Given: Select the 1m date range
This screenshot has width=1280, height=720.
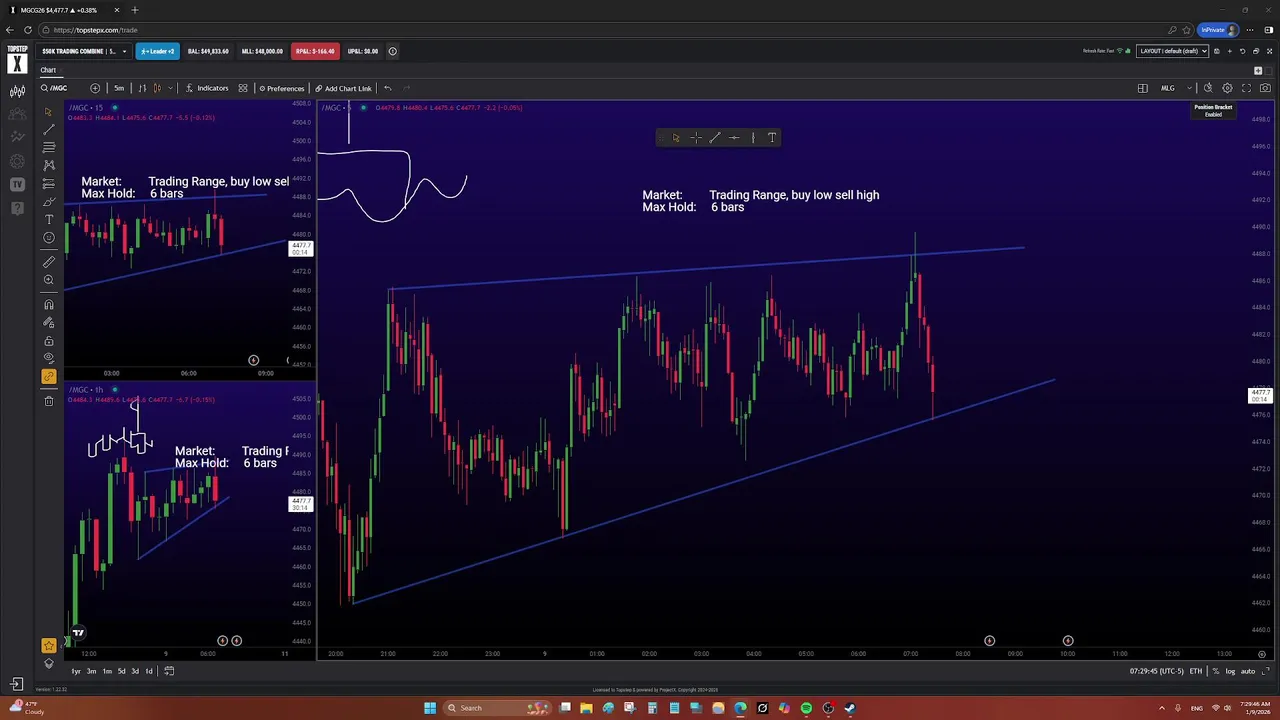Looking at the screenshot, I should point(107,671).
